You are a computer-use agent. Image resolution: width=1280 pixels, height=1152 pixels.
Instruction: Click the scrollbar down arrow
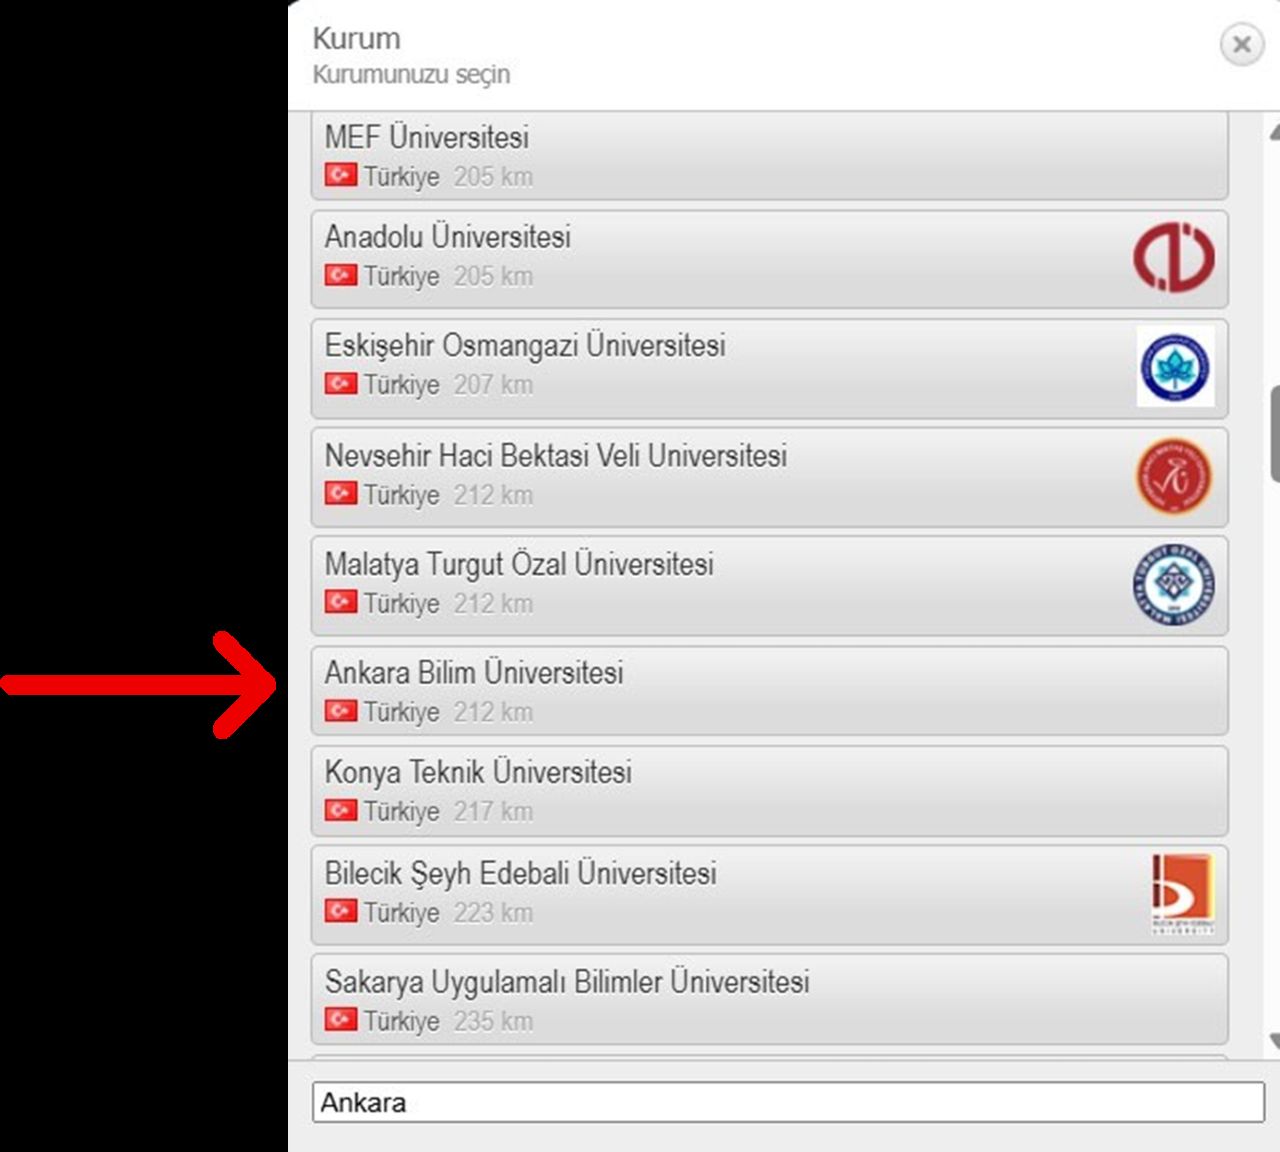click(1274, 1042)
